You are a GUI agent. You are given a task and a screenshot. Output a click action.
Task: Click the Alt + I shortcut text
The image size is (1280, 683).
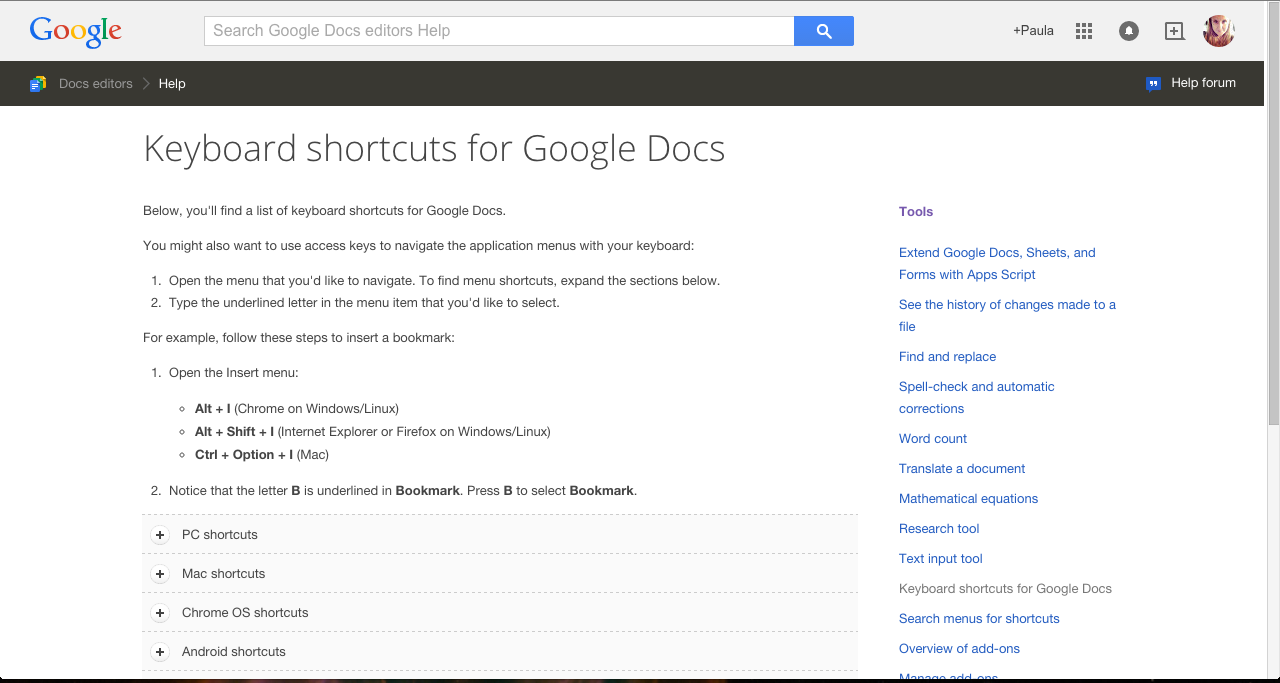point(213,409)
